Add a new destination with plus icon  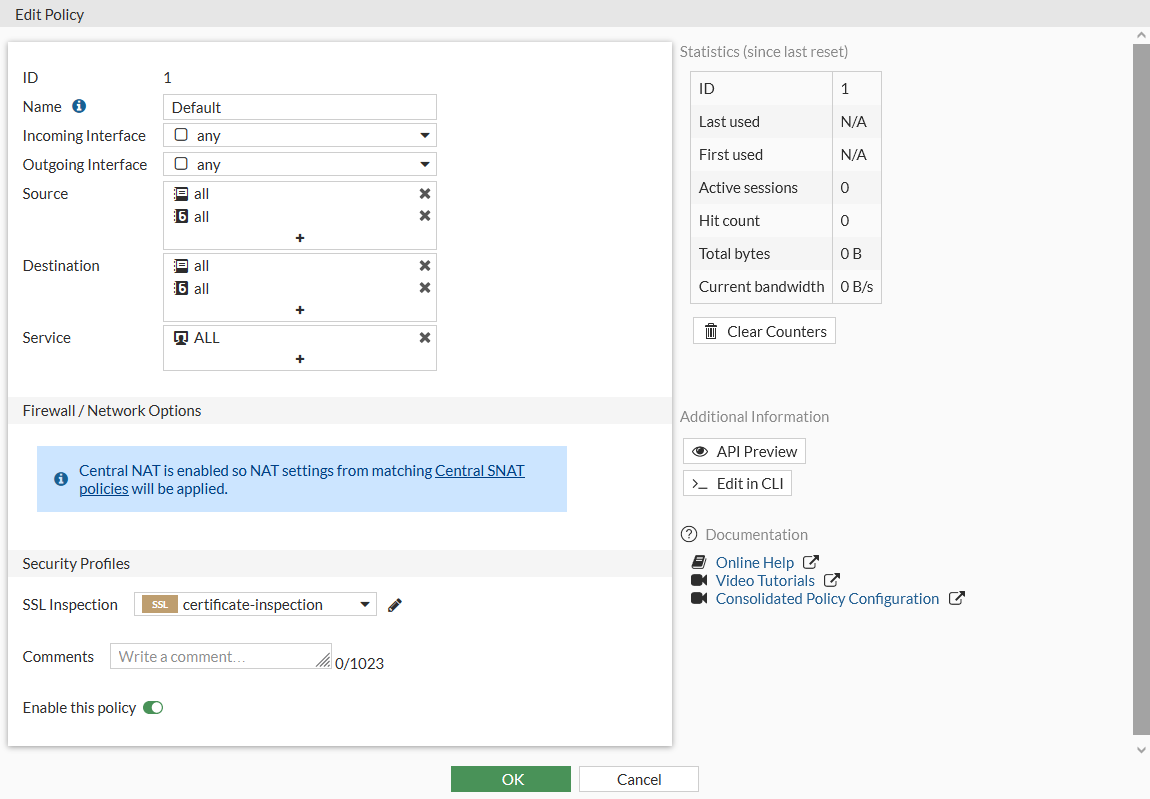click(300, 310)
